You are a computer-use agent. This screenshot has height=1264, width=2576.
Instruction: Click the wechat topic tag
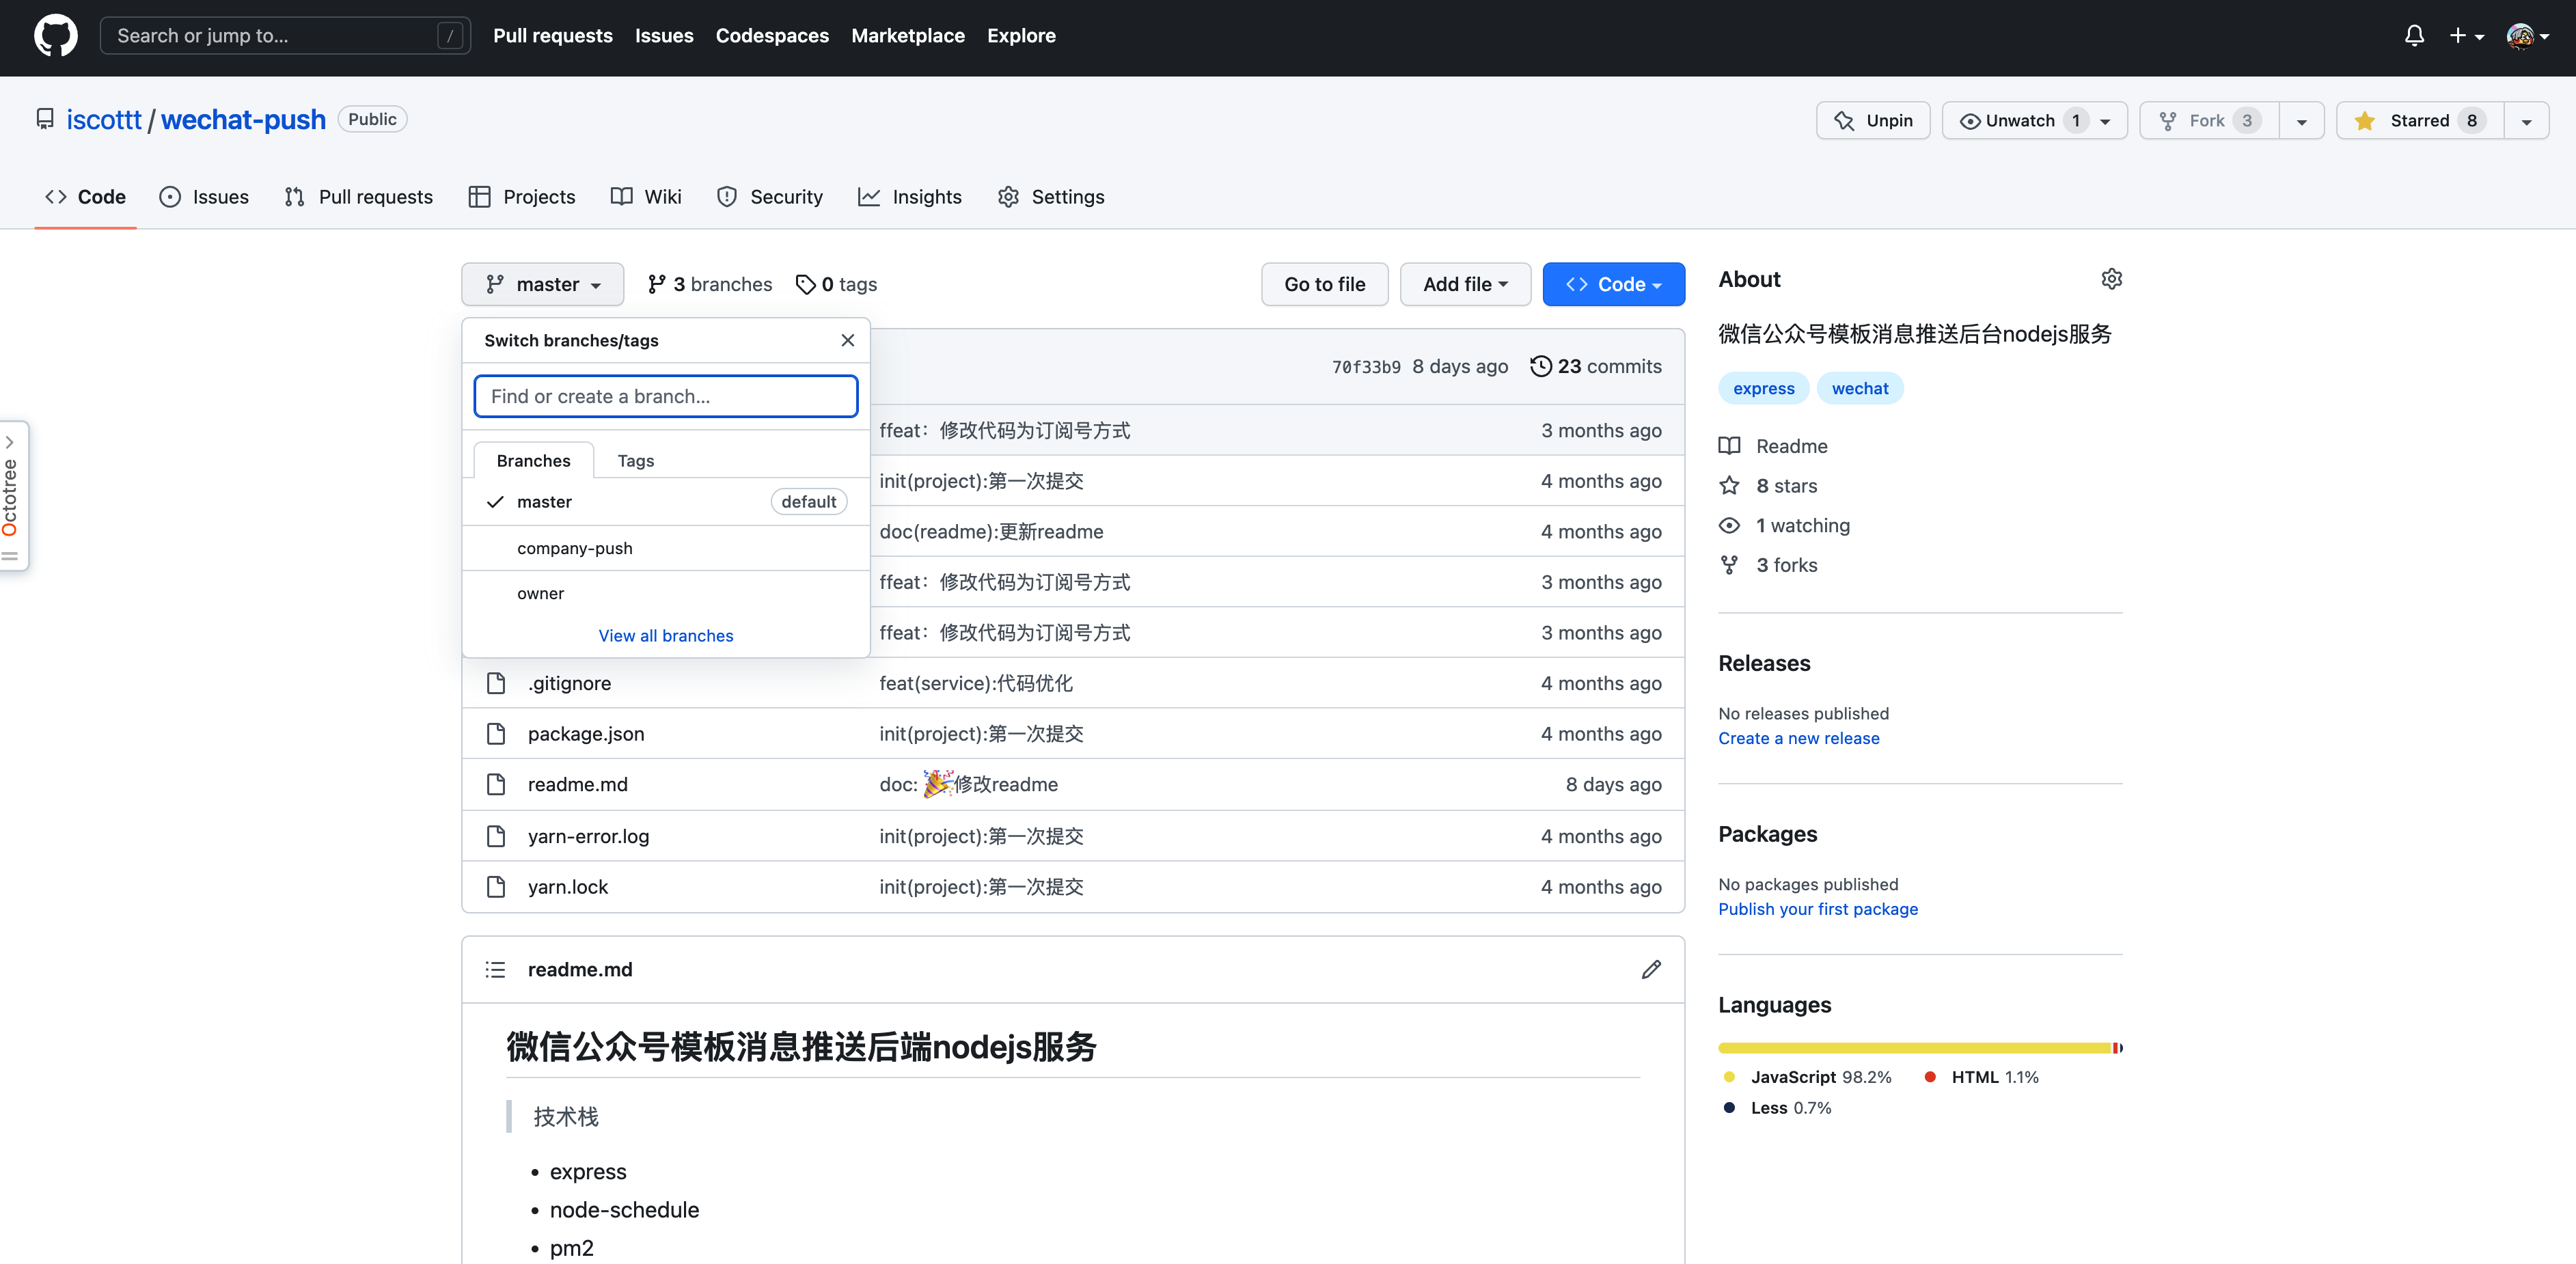pyautogui.click(x=1860, y=388)
